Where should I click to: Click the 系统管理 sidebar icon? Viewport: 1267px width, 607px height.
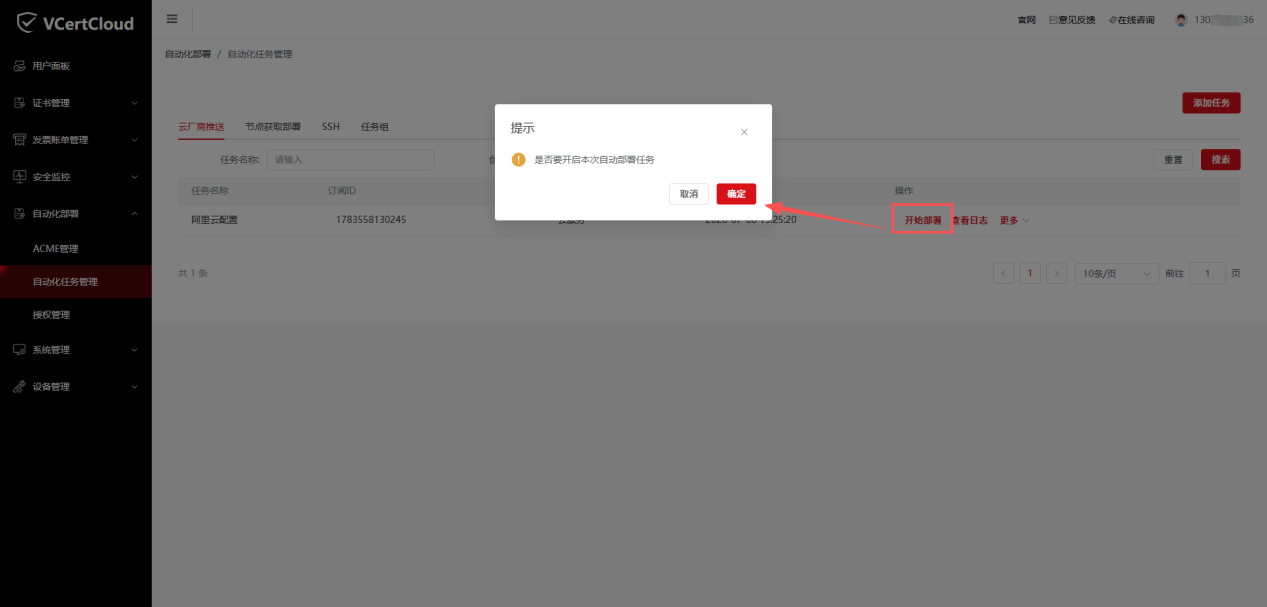click(19, 350)
